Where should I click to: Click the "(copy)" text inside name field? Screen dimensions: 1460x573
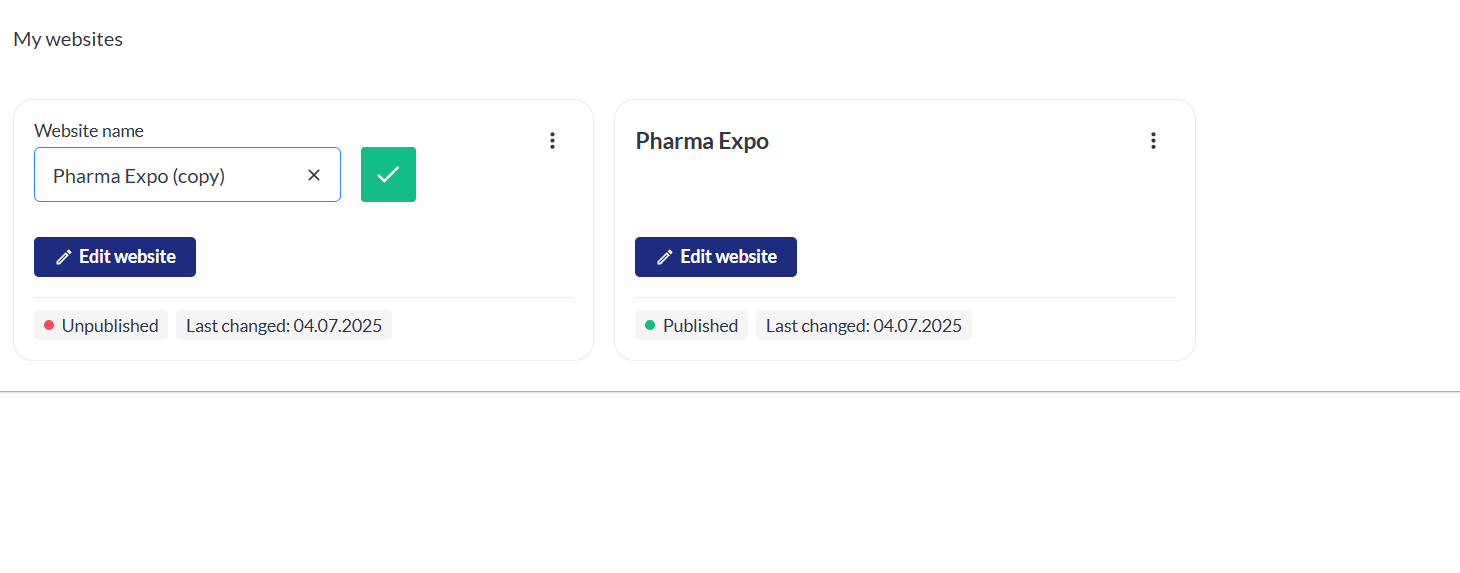point(198,176)
